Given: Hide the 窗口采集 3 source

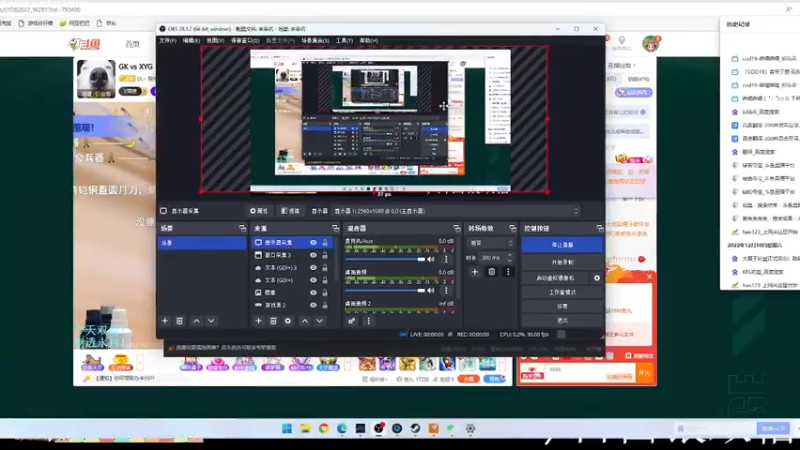Looking at the screenshot, I should 313,255.
